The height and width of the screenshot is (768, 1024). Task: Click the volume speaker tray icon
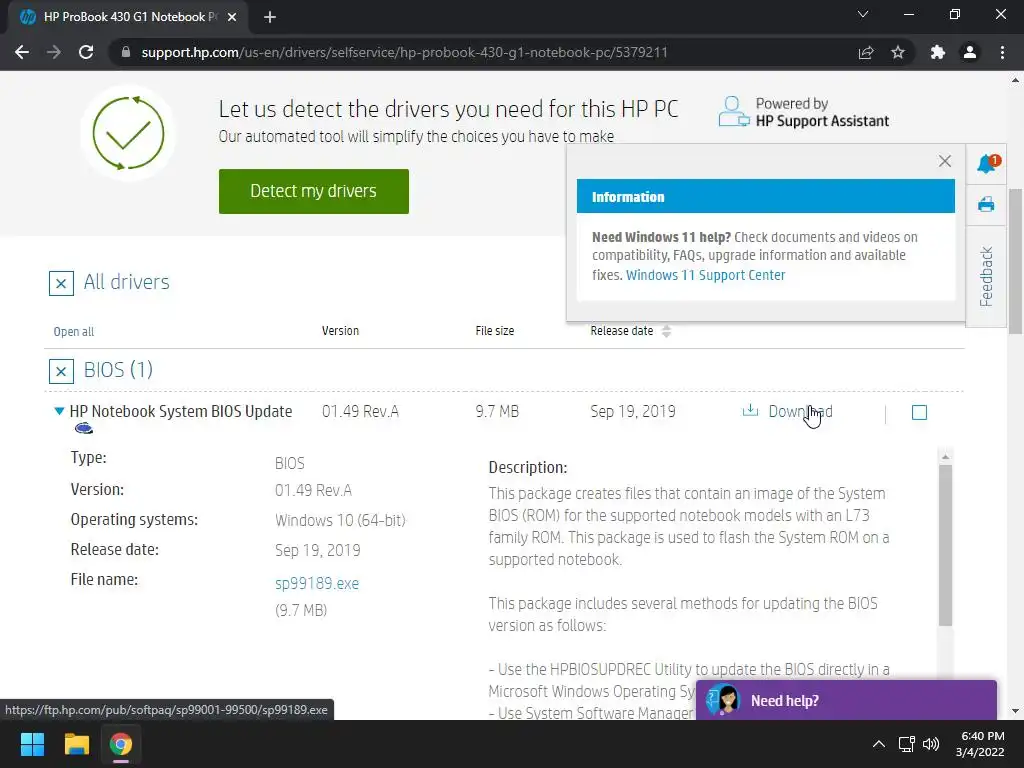click(x=931, y=744)
